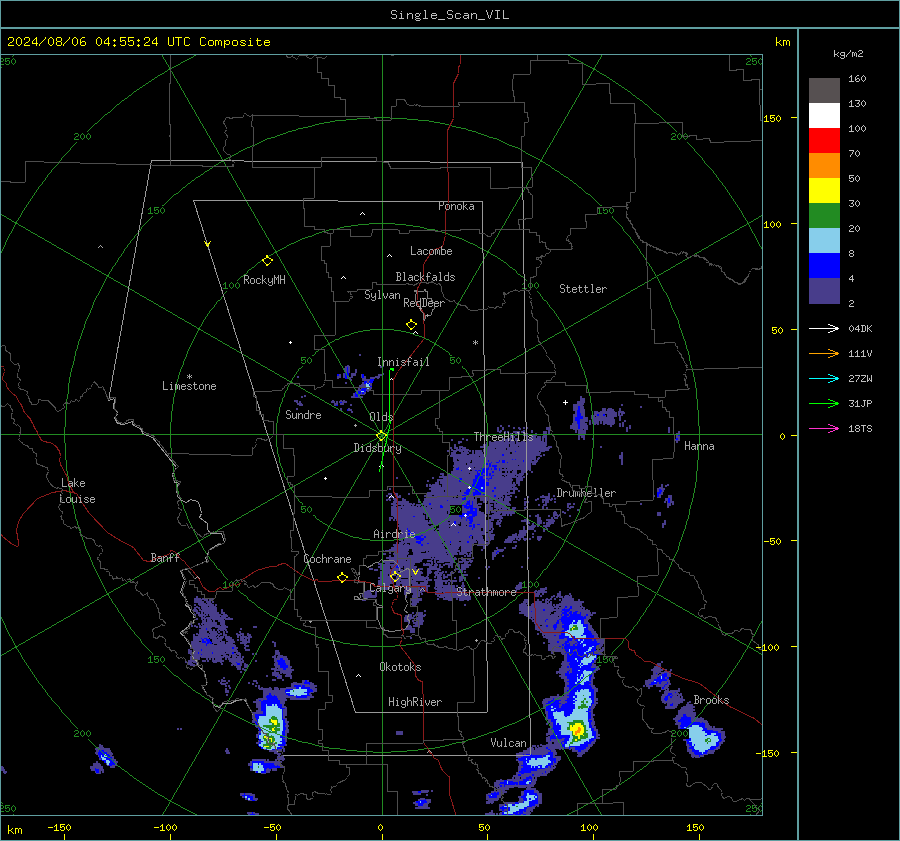900x841 pixels.
Task: Click the Hanna town label
Action: point(699,446)
